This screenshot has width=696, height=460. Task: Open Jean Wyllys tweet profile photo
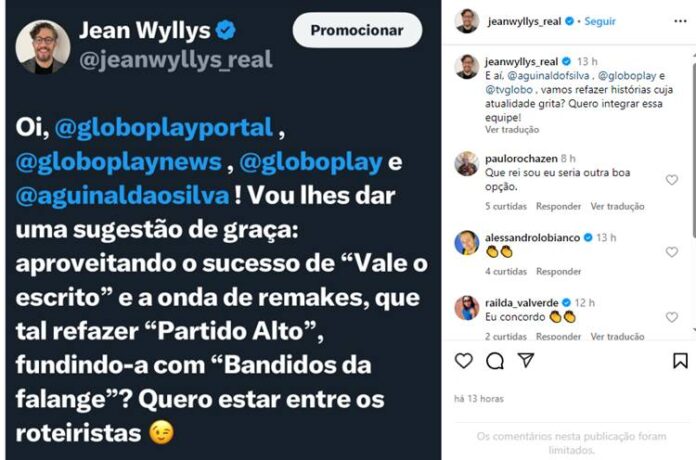43,47
